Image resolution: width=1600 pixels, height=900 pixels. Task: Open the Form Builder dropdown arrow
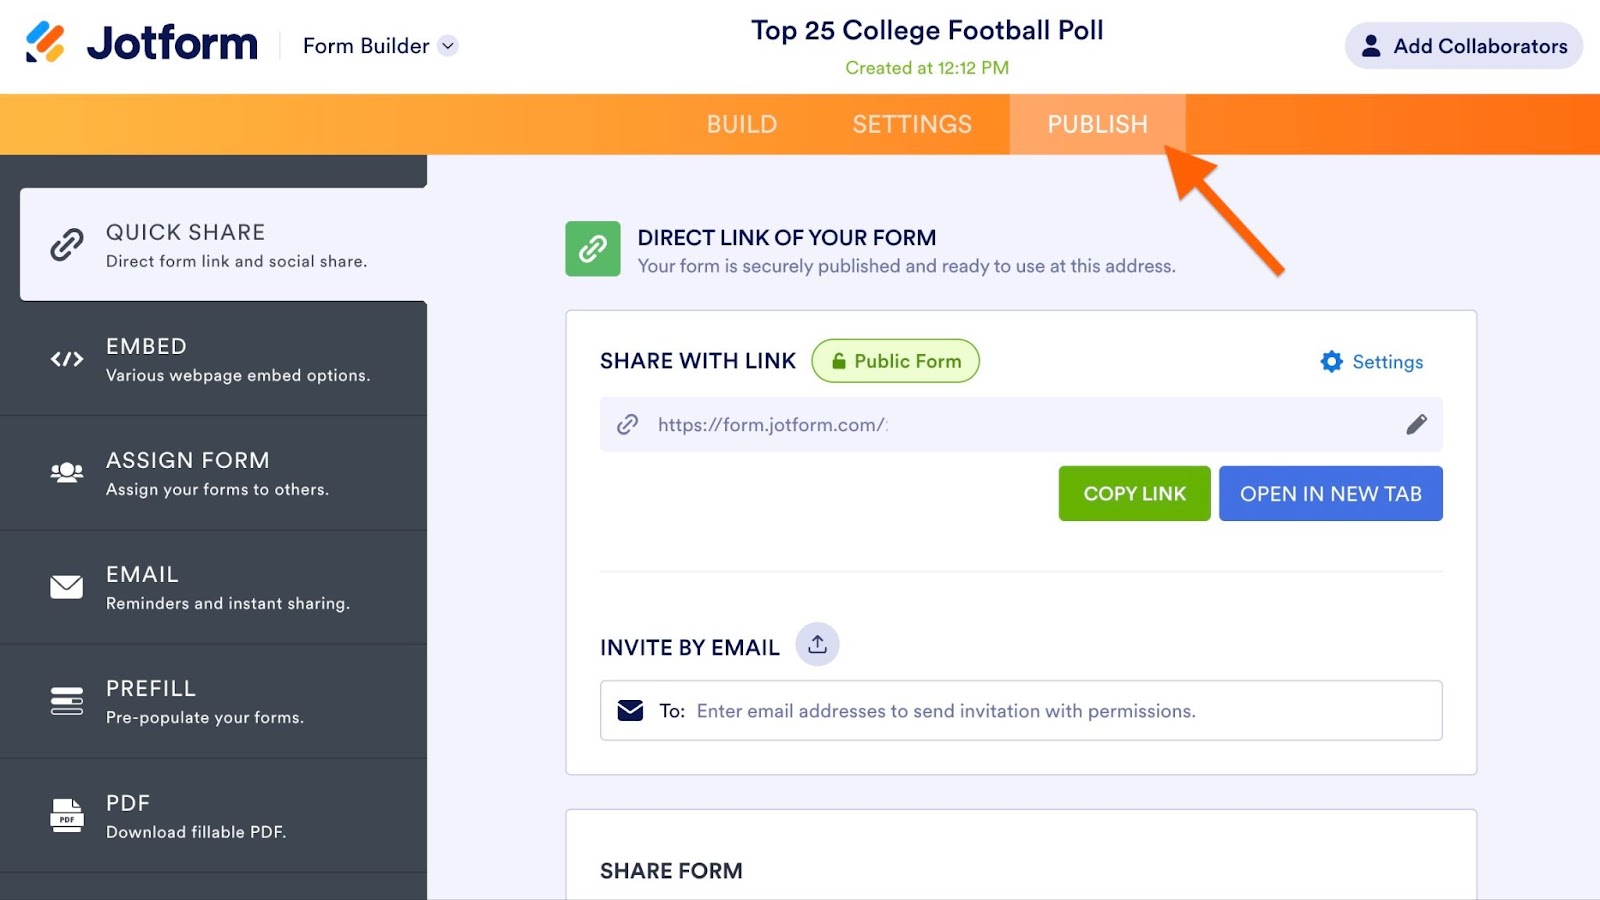point(448,46)
